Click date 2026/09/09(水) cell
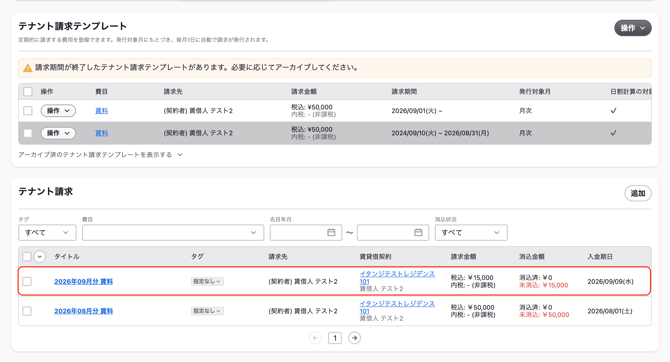 click(610, 281)
